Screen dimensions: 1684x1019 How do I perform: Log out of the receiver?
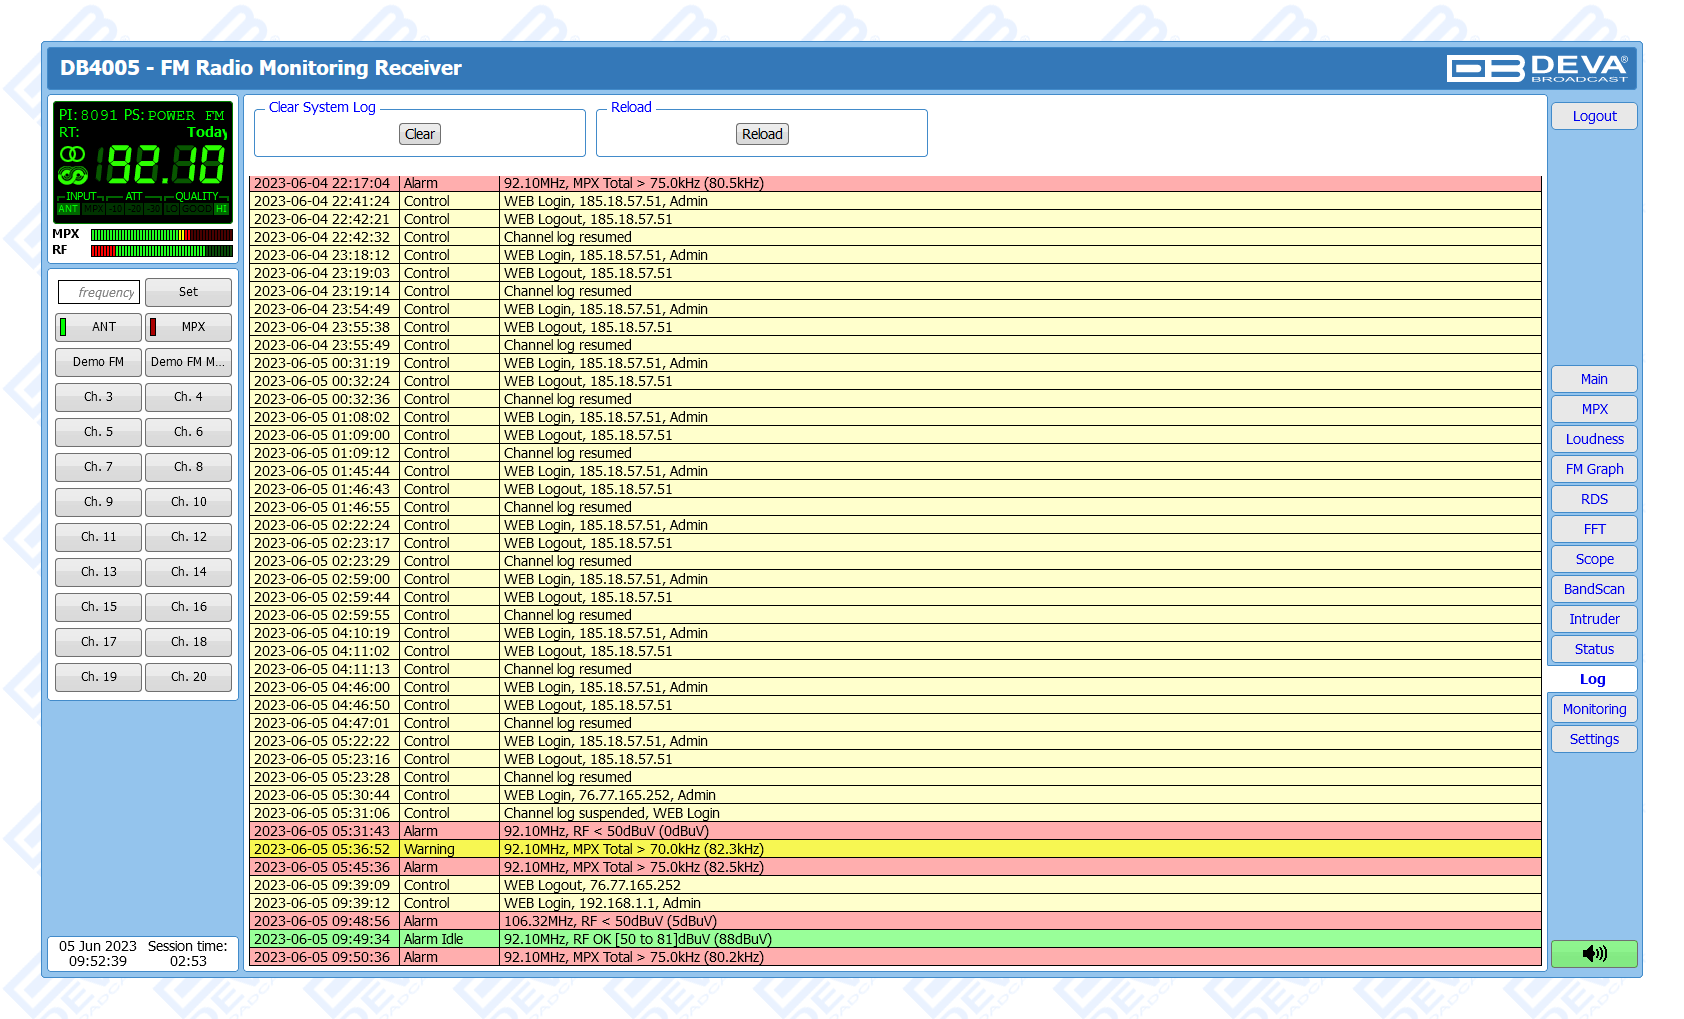click(1594, 116)
